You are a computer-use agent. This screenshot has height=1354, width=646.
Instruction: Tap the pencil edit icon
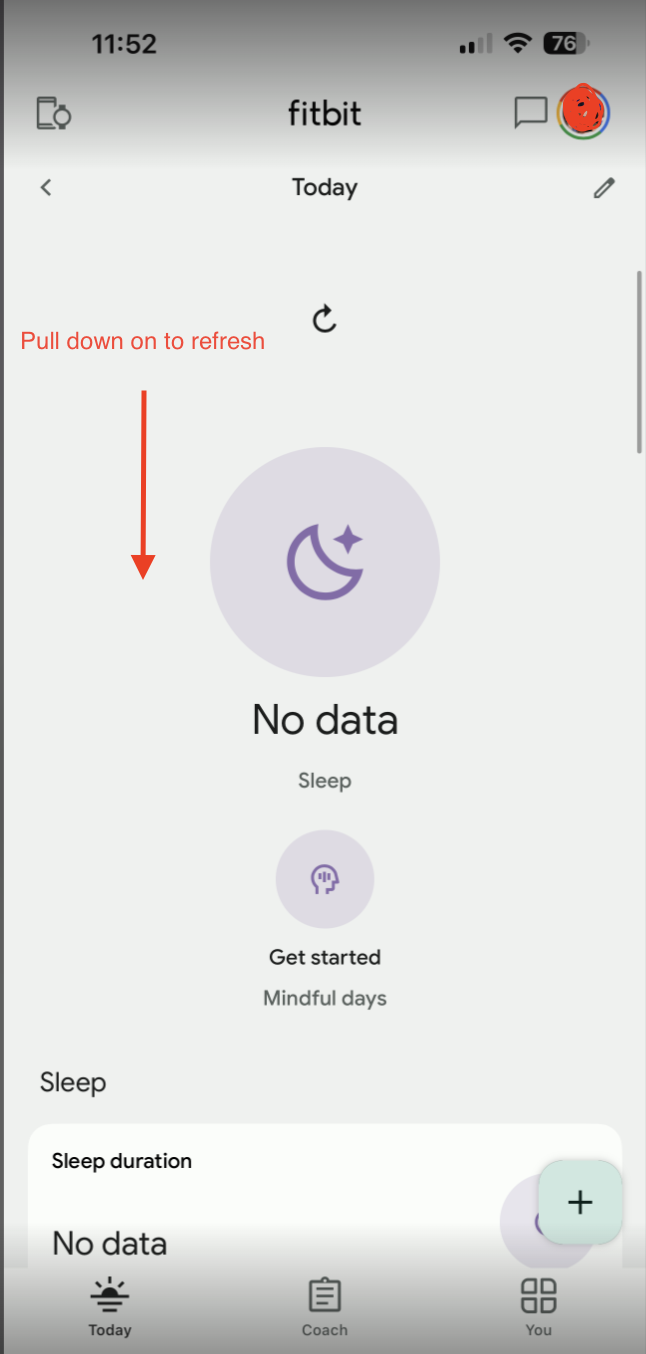tap(603, 187)
